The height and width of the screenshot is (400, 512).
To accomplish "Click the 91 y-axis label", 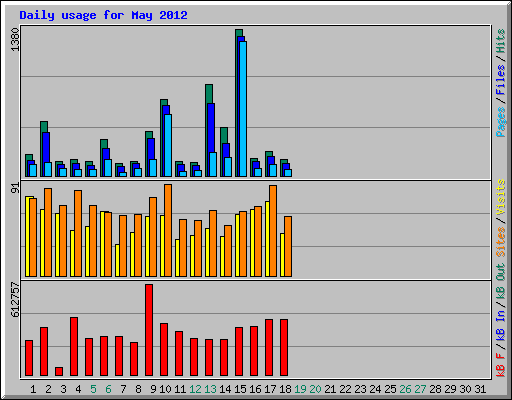I will click(15, 188).
